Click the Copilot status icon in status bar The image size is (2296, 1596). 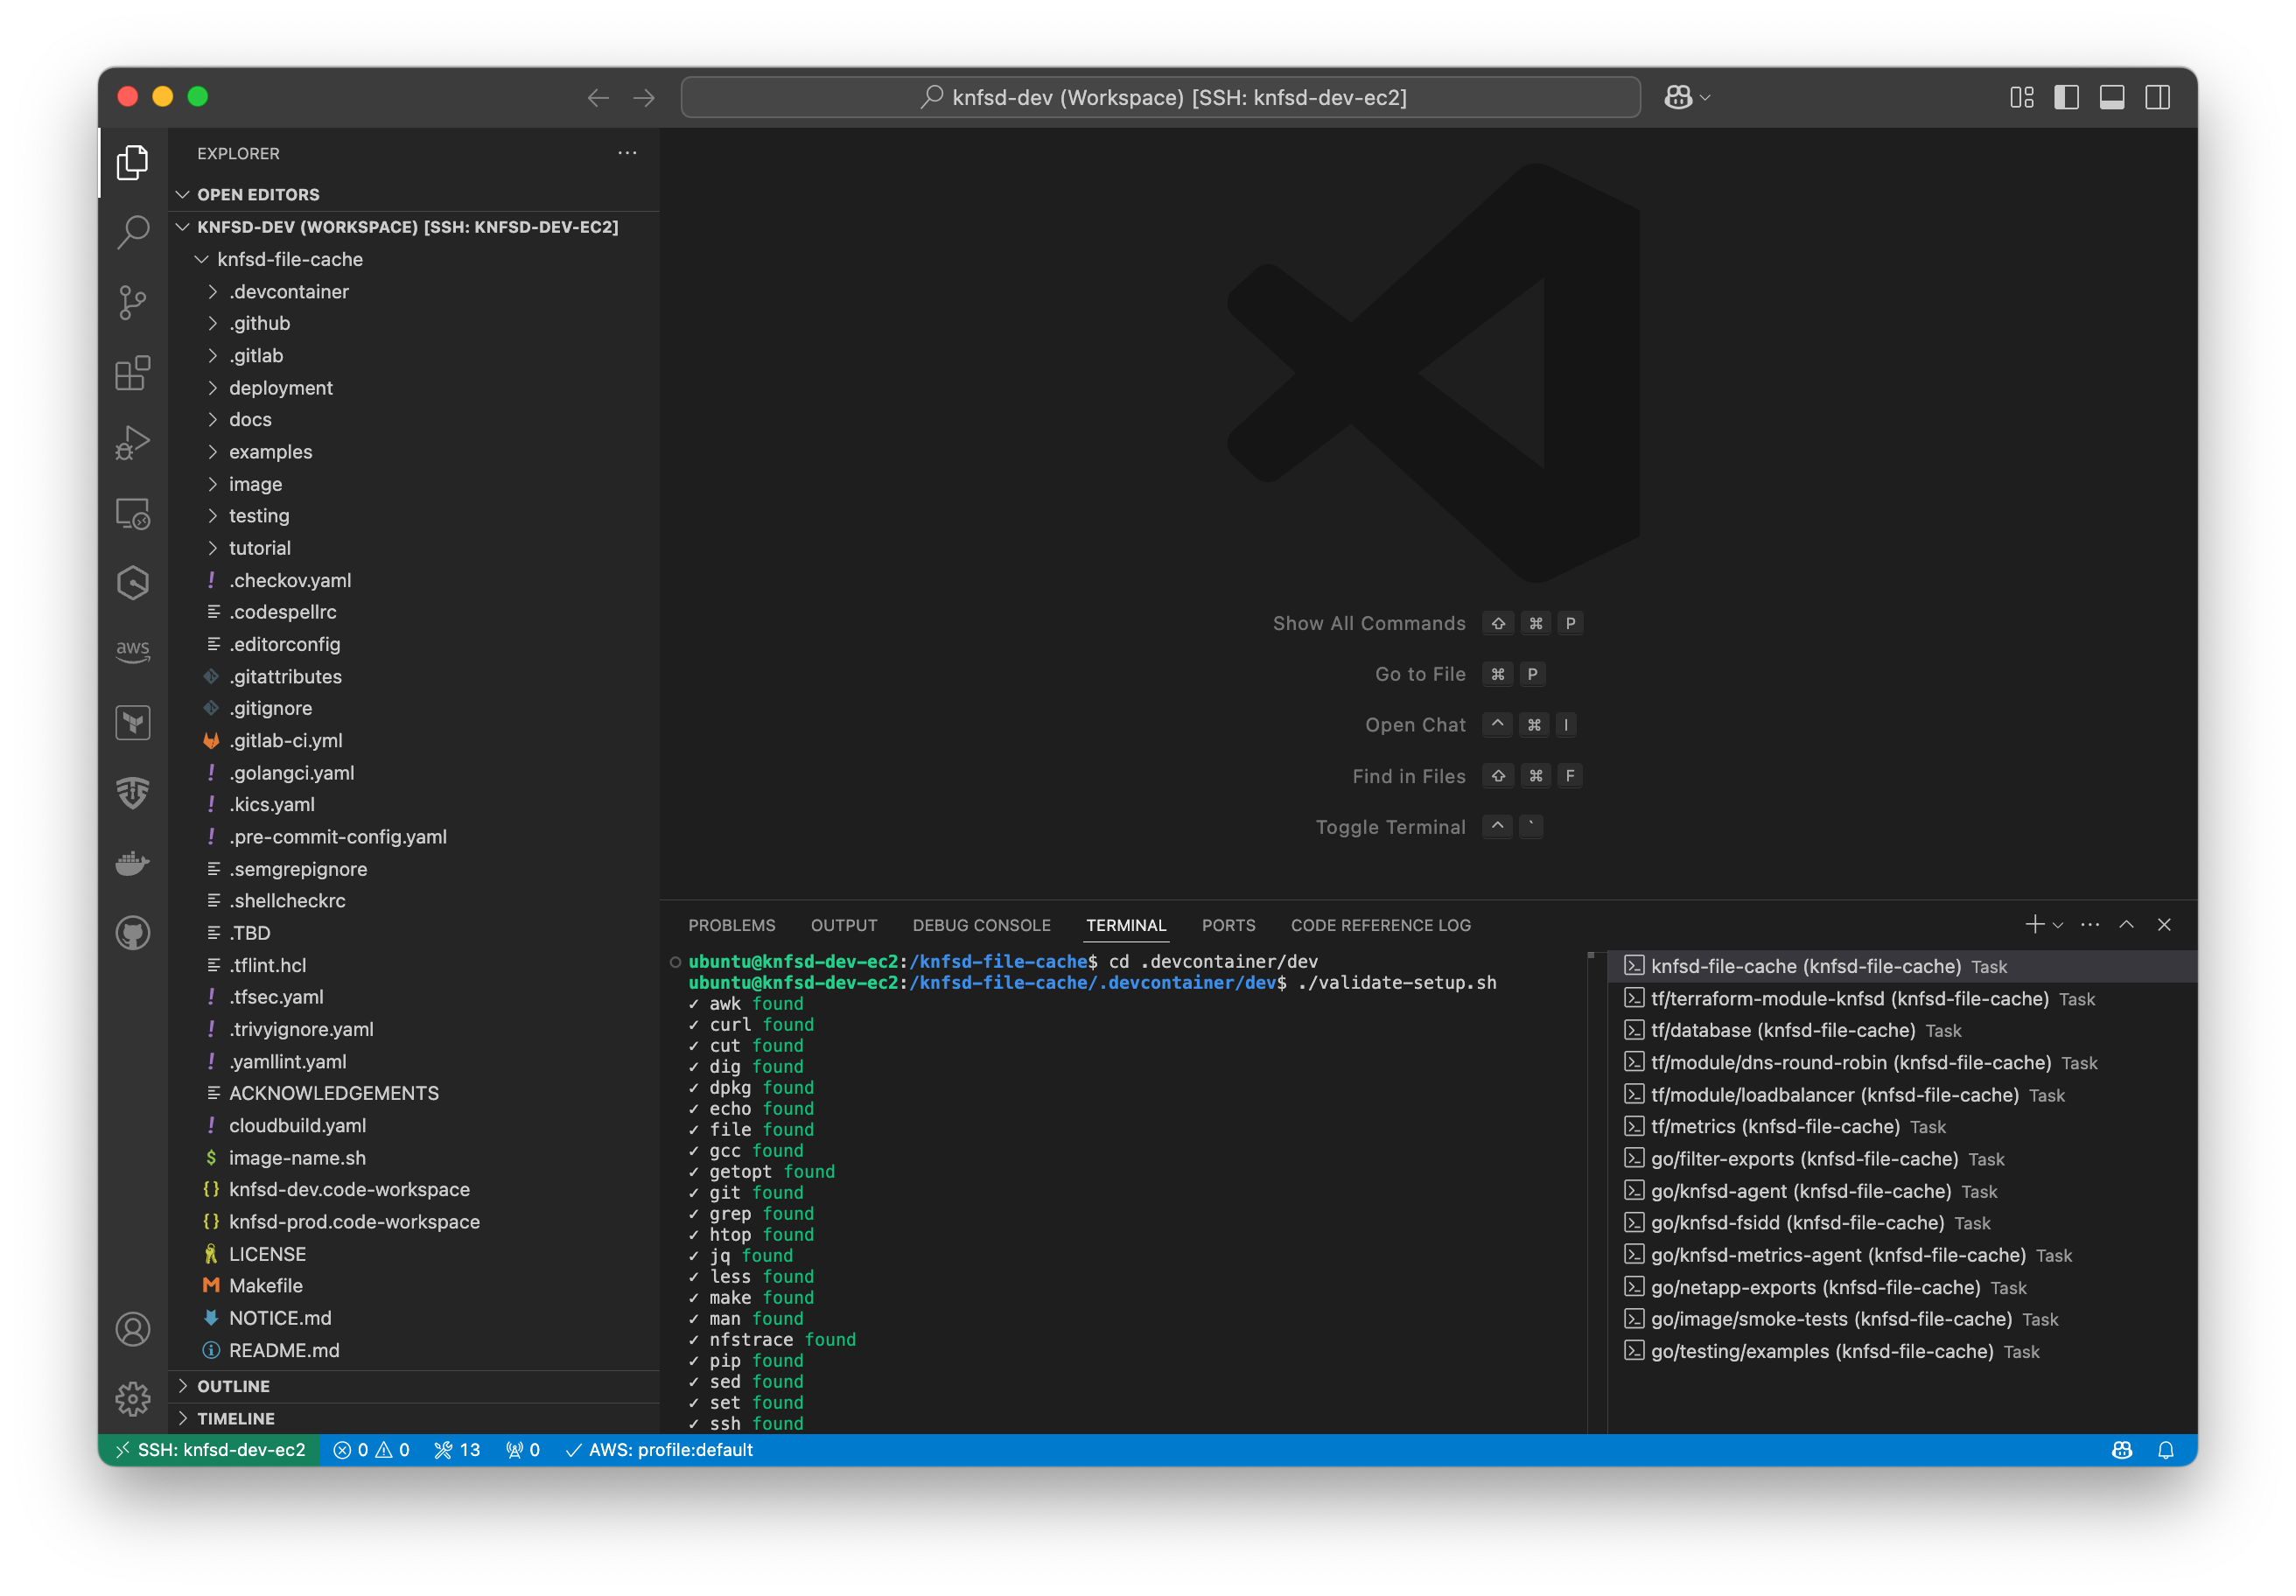pyautogui.click(x=2121, y=1449)
